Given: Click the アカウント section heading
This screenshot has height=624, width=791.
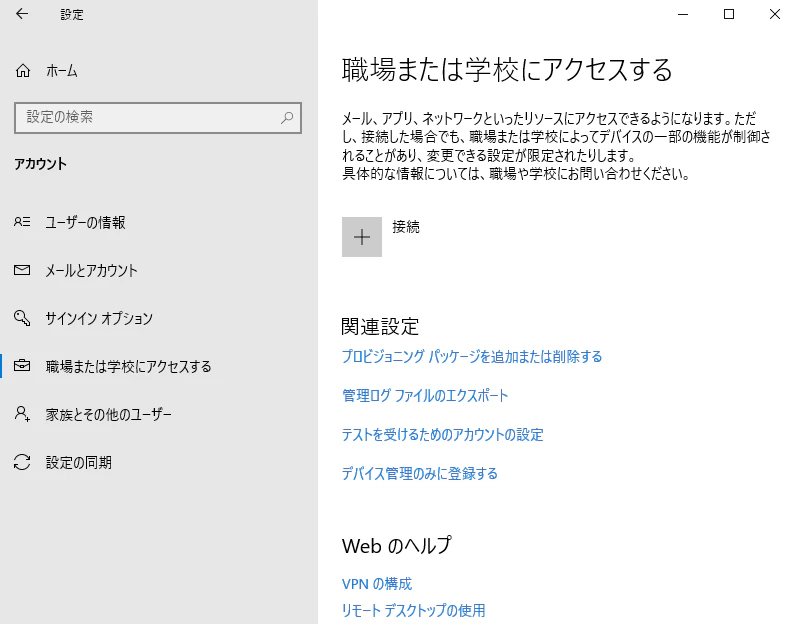Looking at the screenshot, I should (40, 164).
